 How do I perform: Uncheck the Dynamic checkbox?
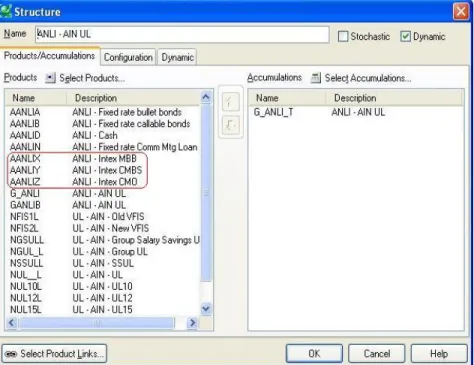(x=405, y=36)
